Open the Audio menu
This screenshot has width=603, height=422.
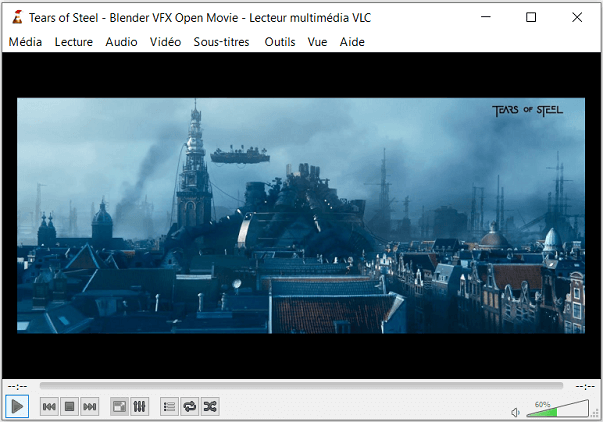click(x=121, y=42)
